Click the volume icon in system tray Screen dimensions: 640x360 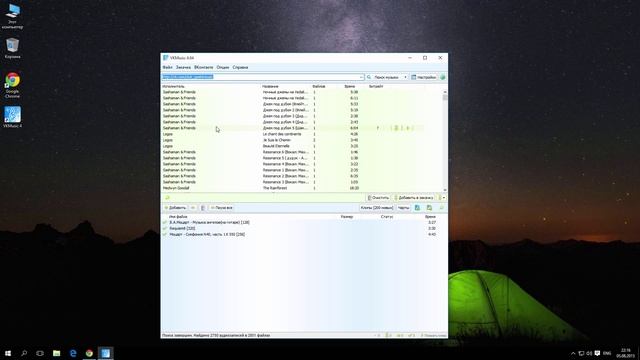[589, 353]
